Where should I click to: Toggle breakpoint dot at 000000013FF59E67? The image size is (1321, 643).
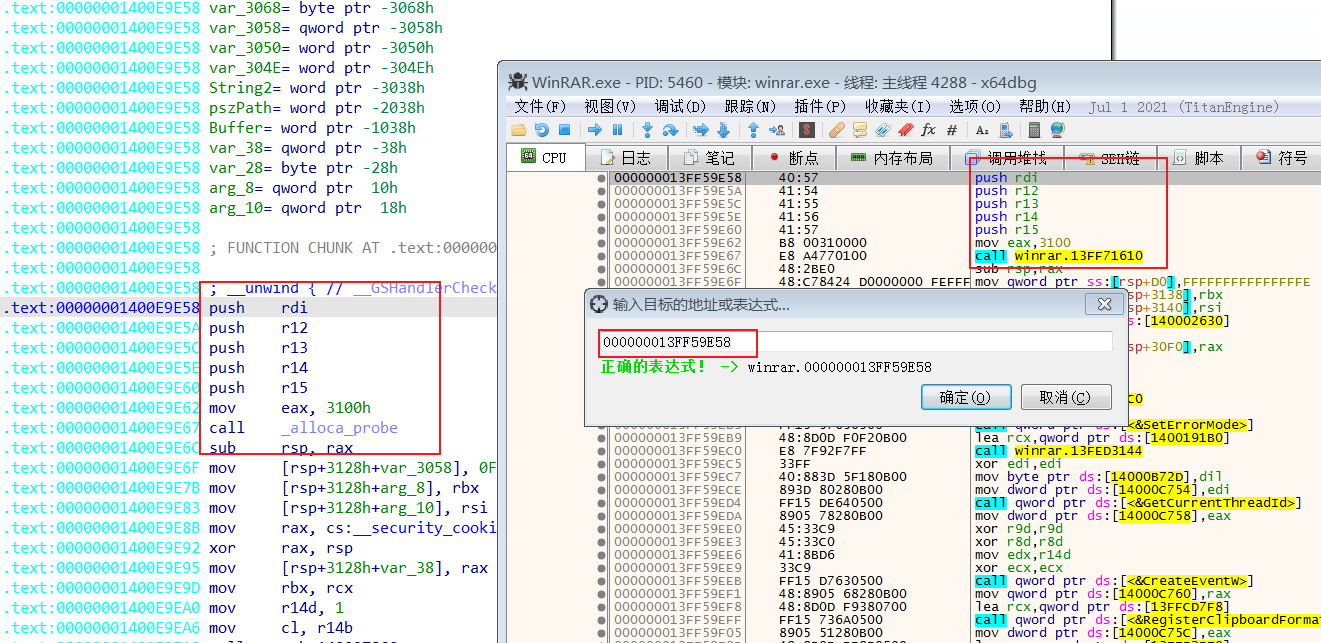(x=602, y=256)
